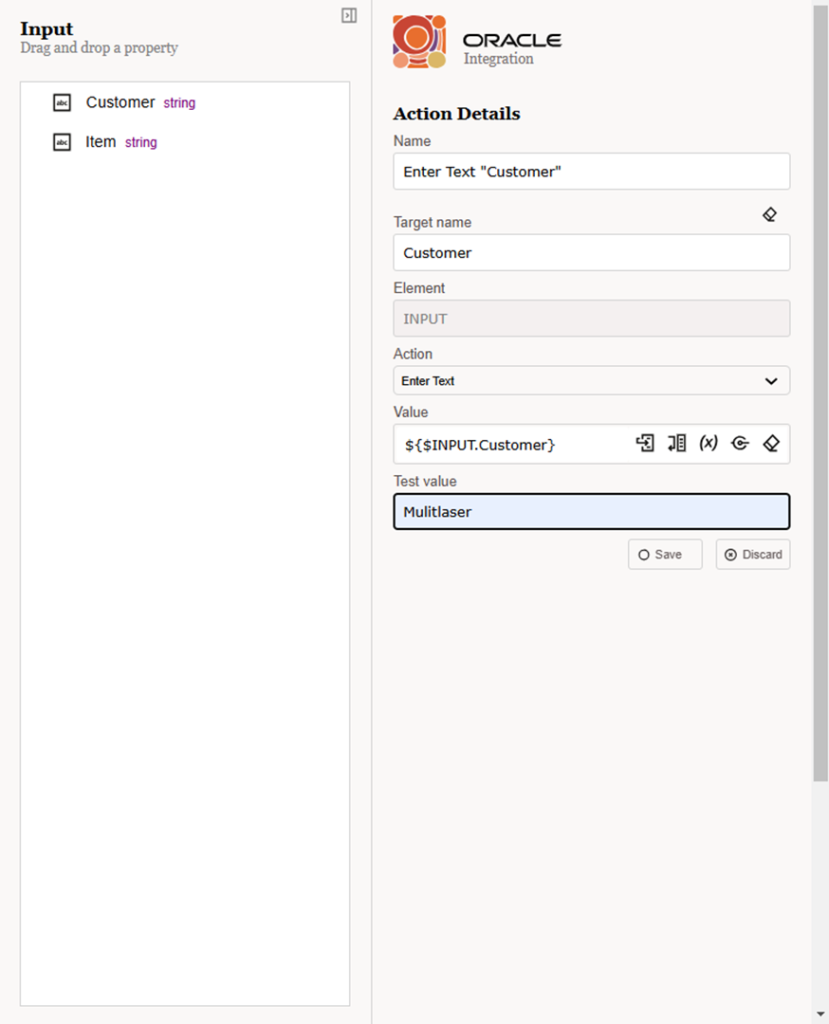This screenshot has height=1024, width=829.
Task: Click the Target name text field
Action: [590, 252]
